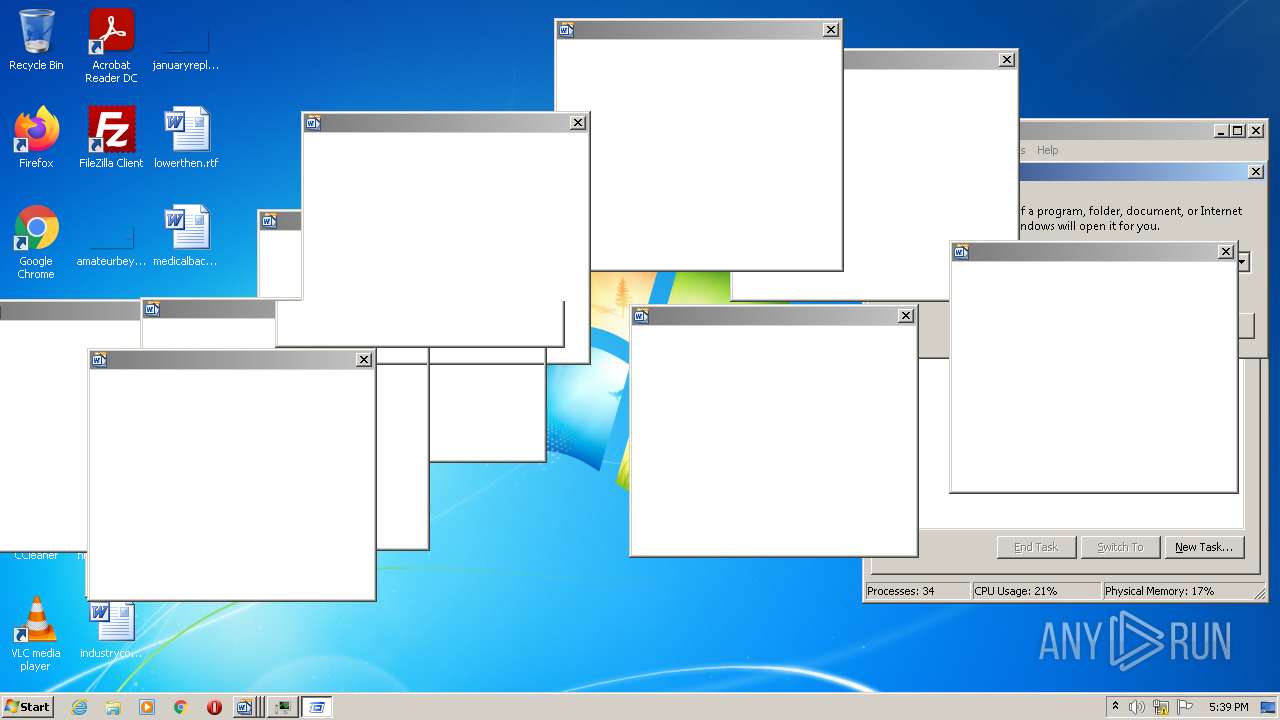The image size is (1280, 720).
Task: Open the volume speaker tray icon
Action: pos(1137,707)
